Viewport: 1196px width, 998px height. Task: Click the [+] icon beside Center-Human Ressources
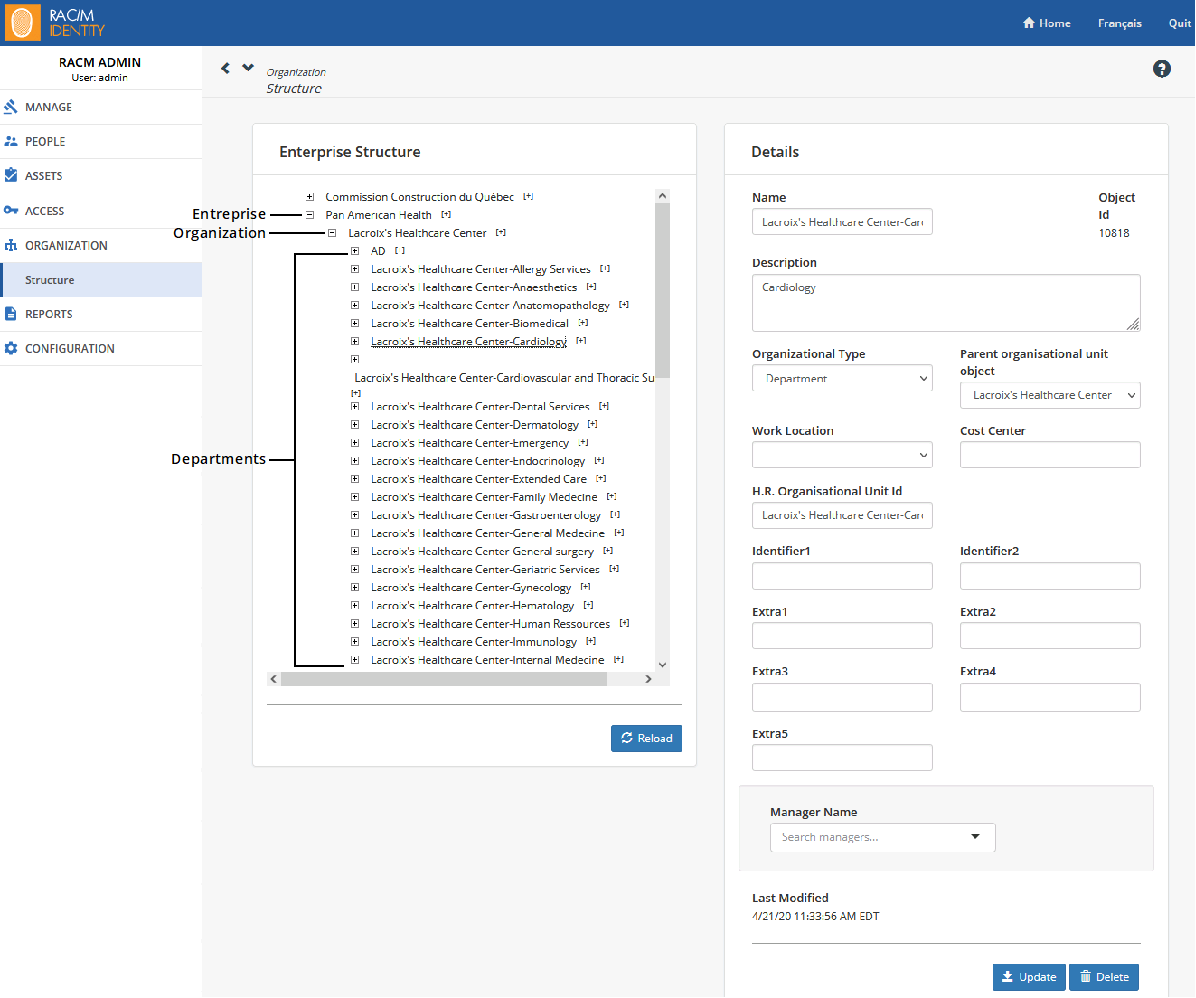point(624,623)
